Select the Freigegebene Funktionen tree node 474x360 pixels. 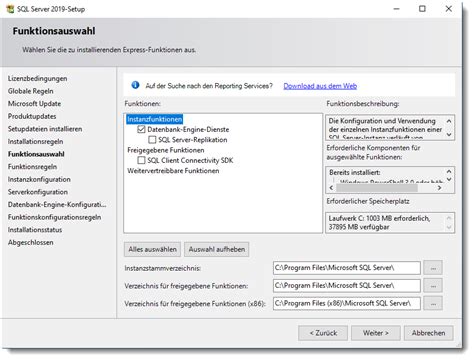(166, 150)
